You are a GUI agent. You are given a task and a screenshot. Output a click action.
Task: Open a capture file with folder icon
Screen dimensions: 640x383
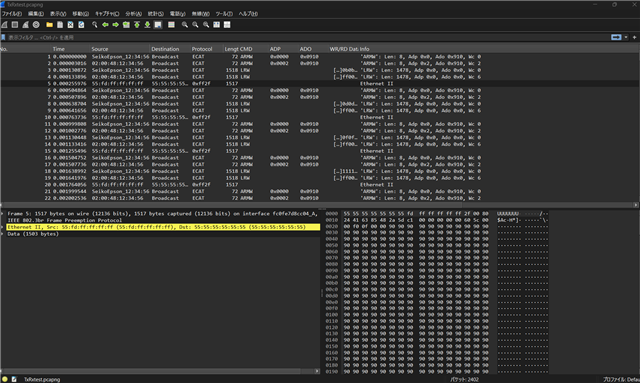49,25
